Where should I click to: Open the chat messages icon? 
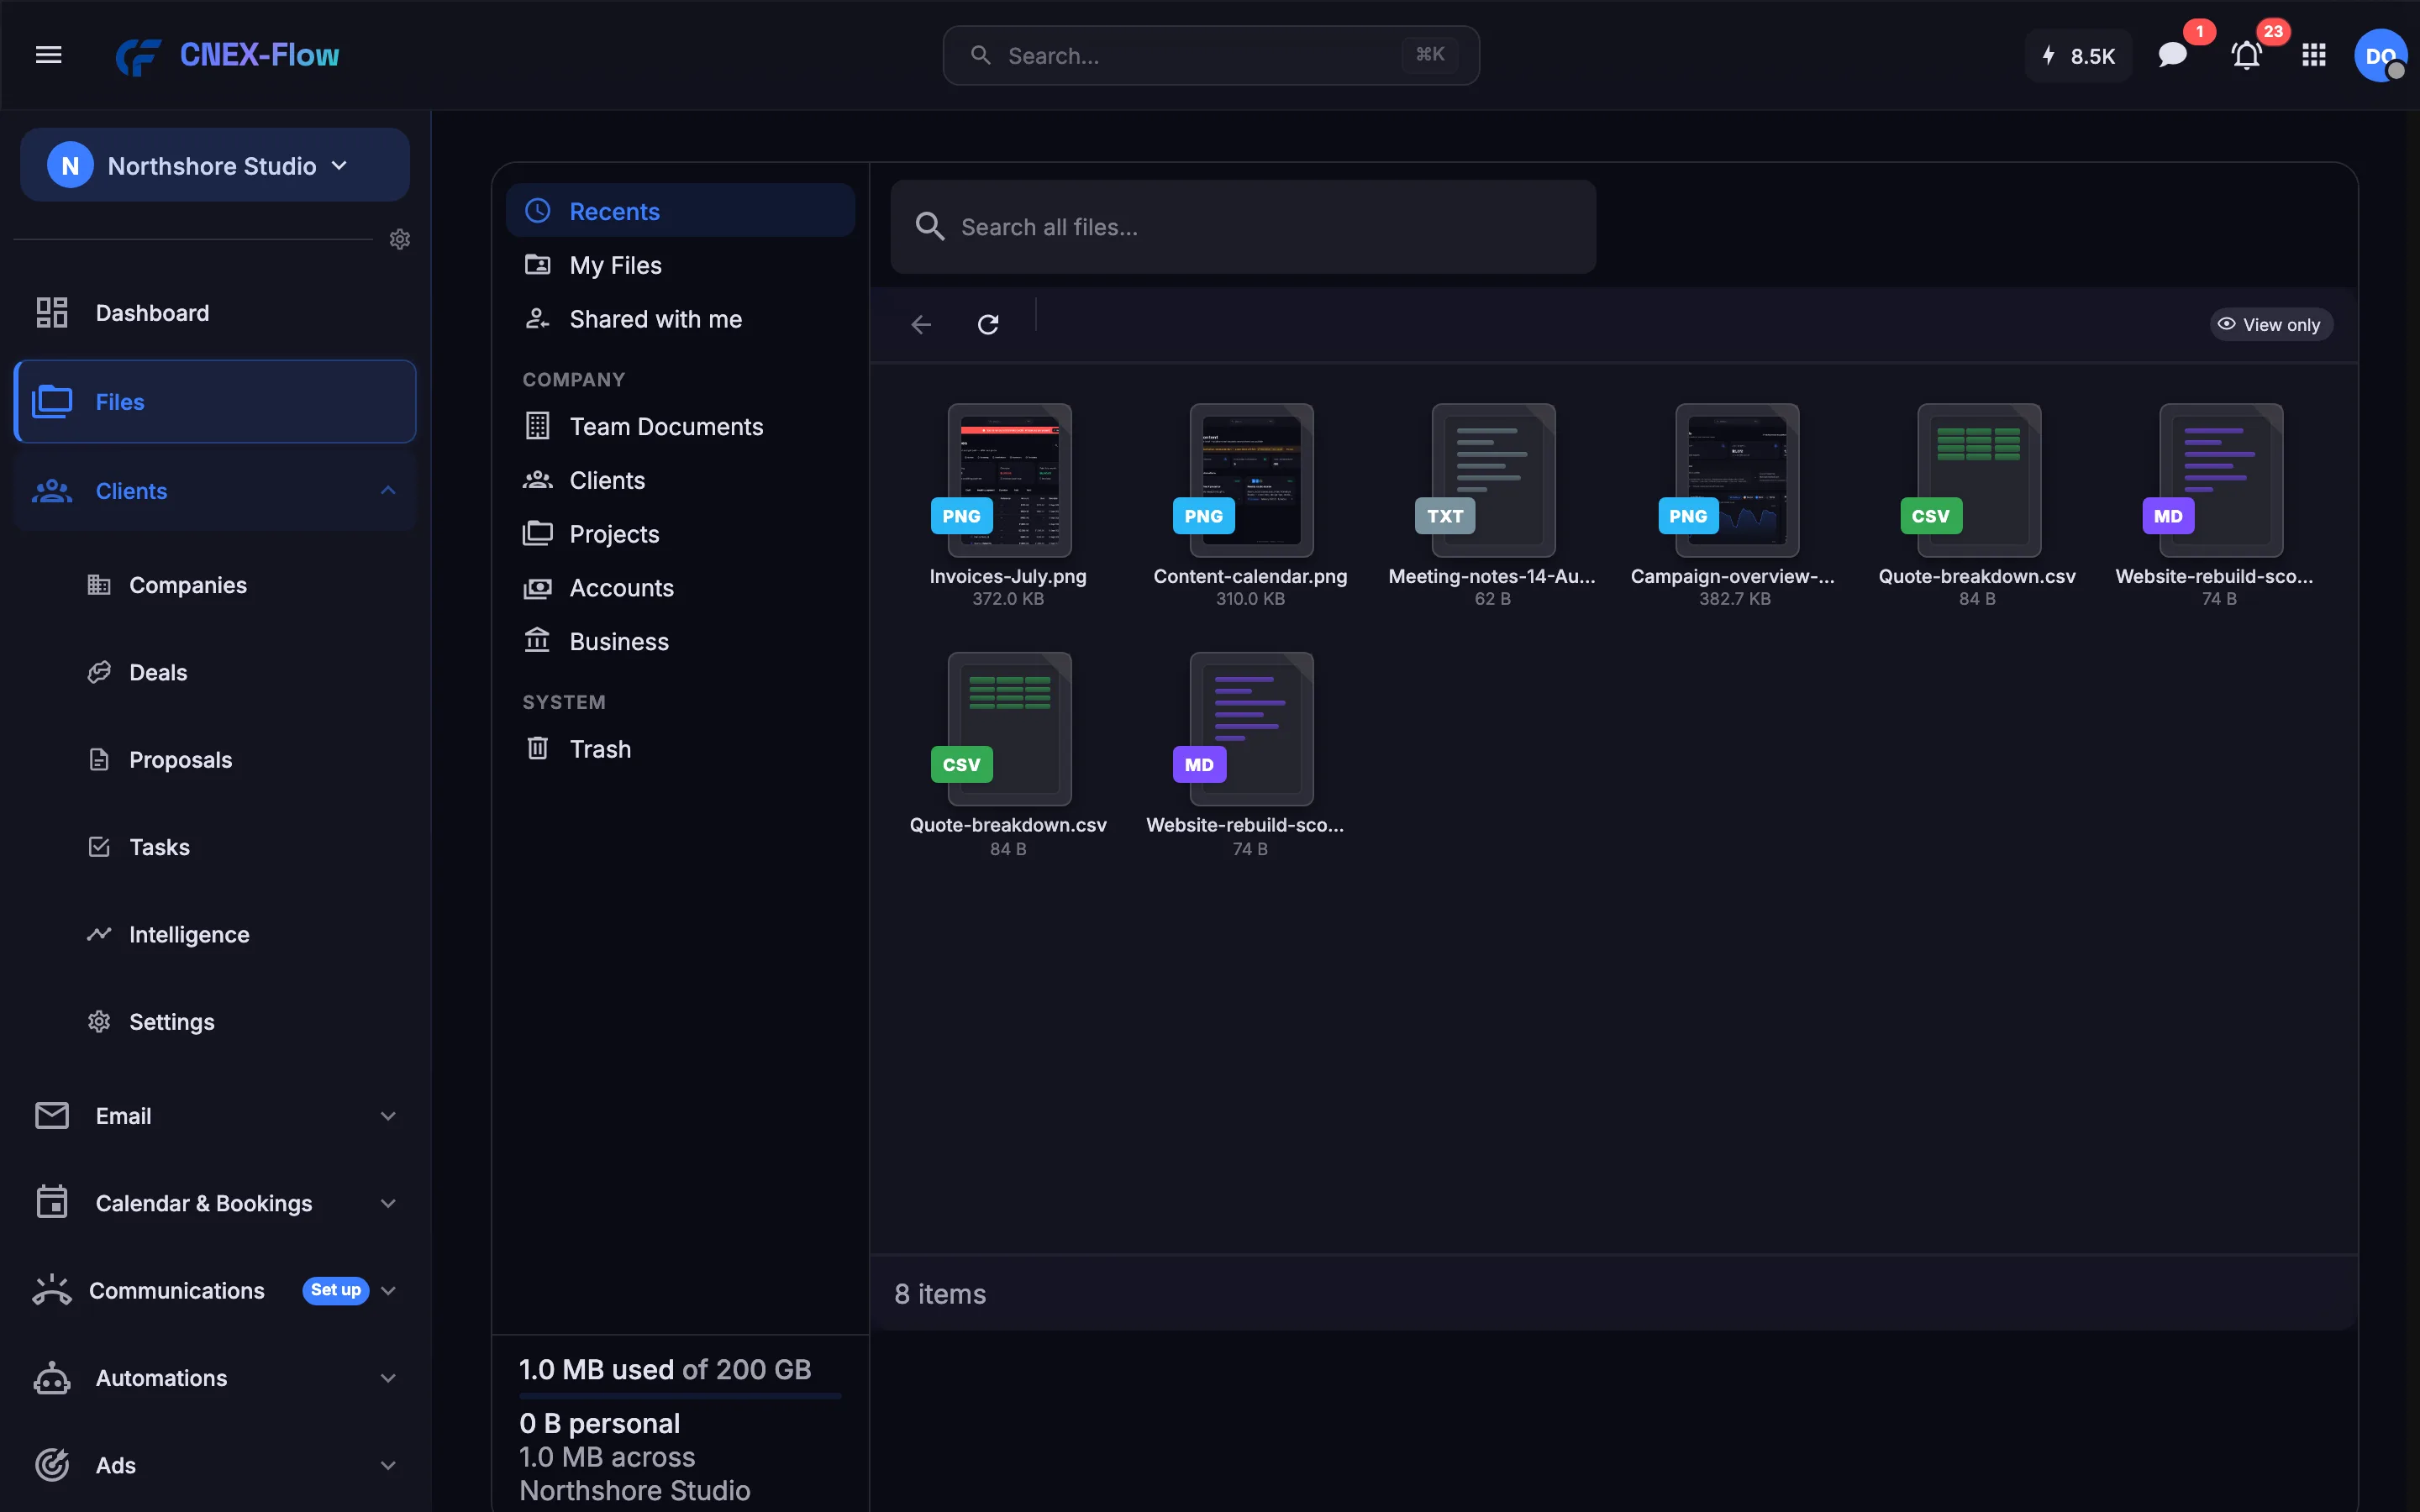tap(2172, 55)
